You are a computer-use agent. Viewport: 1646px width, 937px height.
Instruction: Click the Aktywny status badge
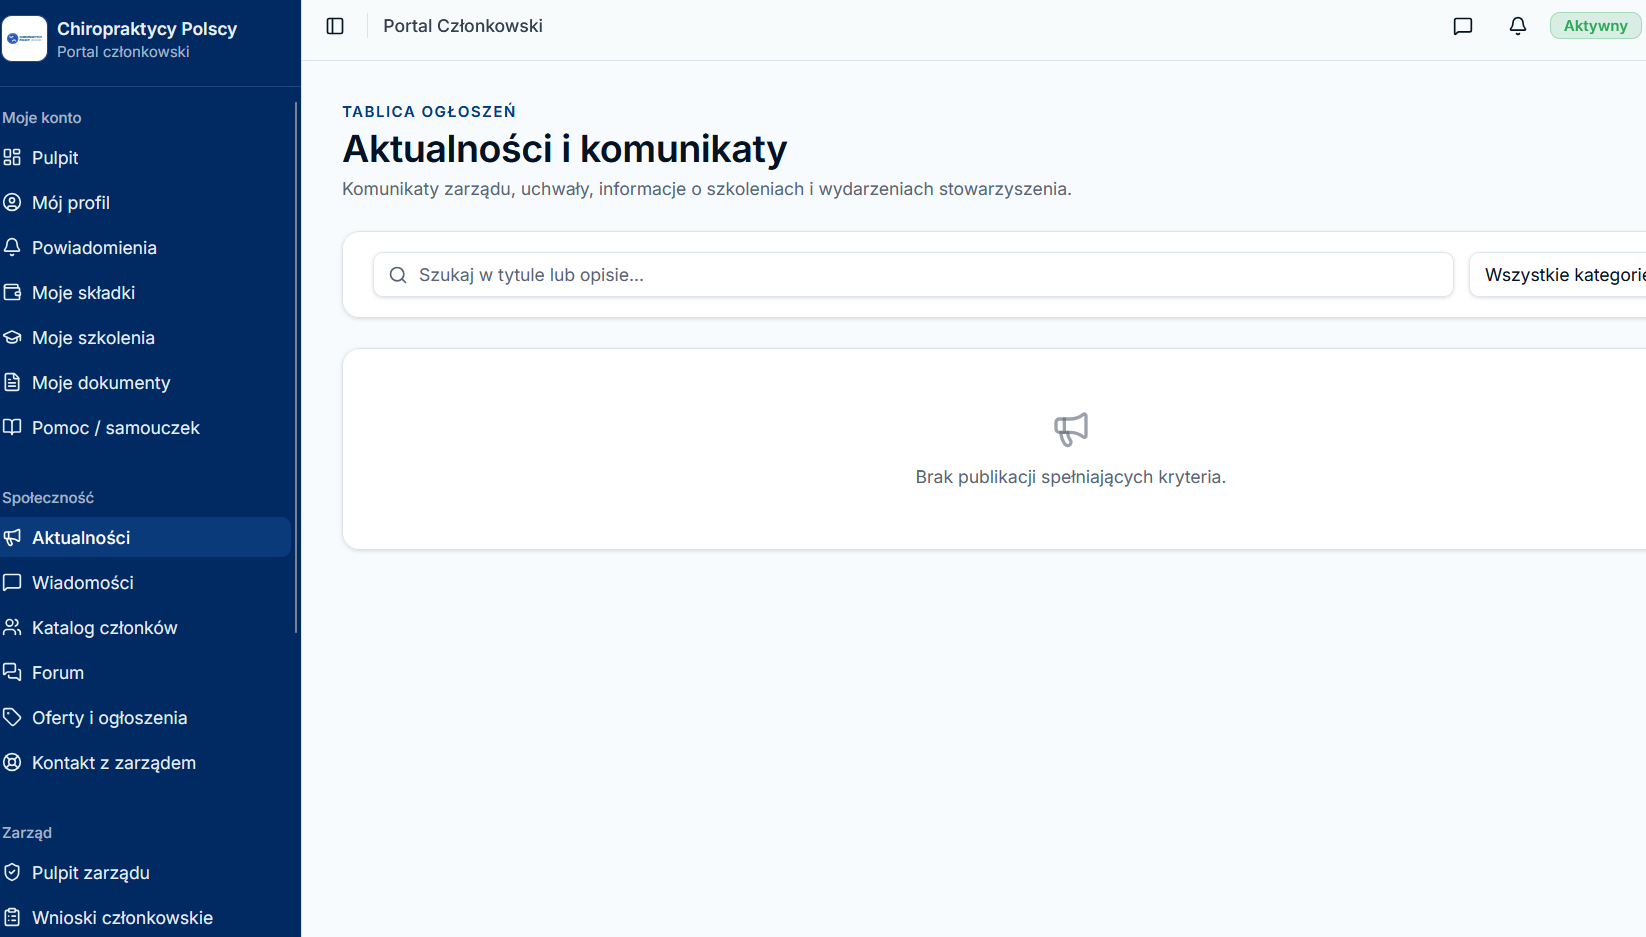pos(1596,26)
